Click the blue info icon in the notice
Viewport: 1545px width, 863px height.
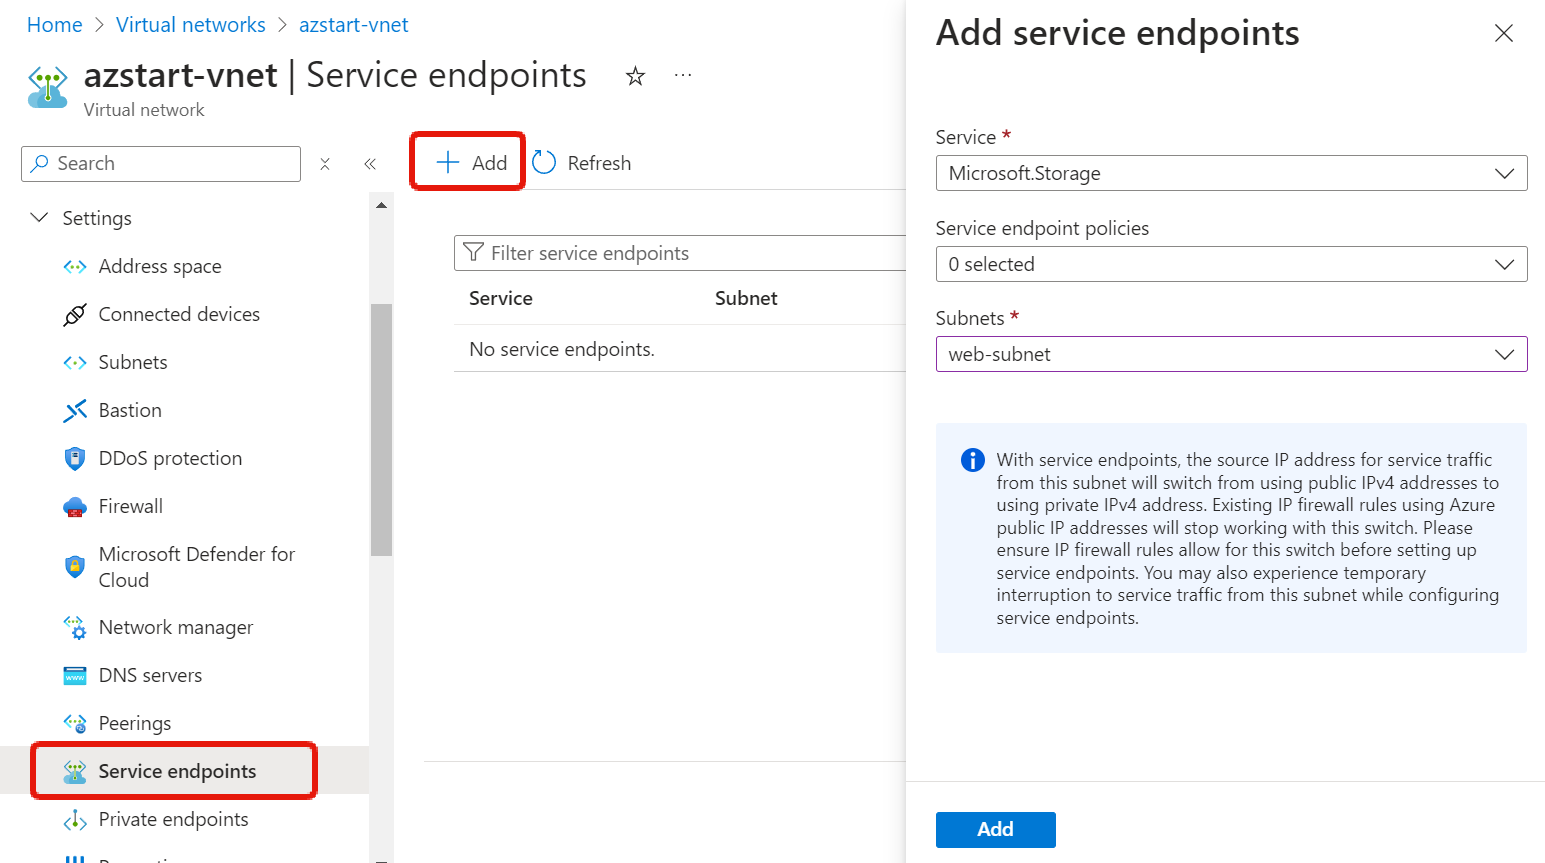[972, 460]
